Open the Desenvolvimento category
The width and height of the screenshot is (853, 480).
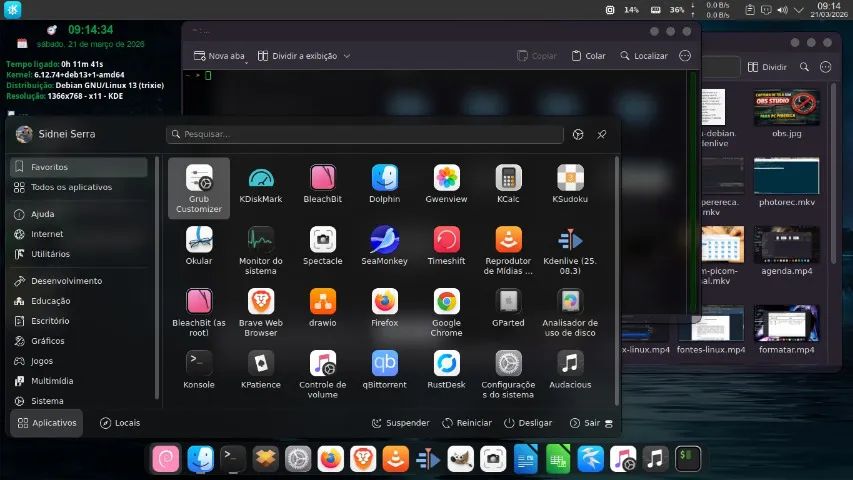tap(79, 281)
